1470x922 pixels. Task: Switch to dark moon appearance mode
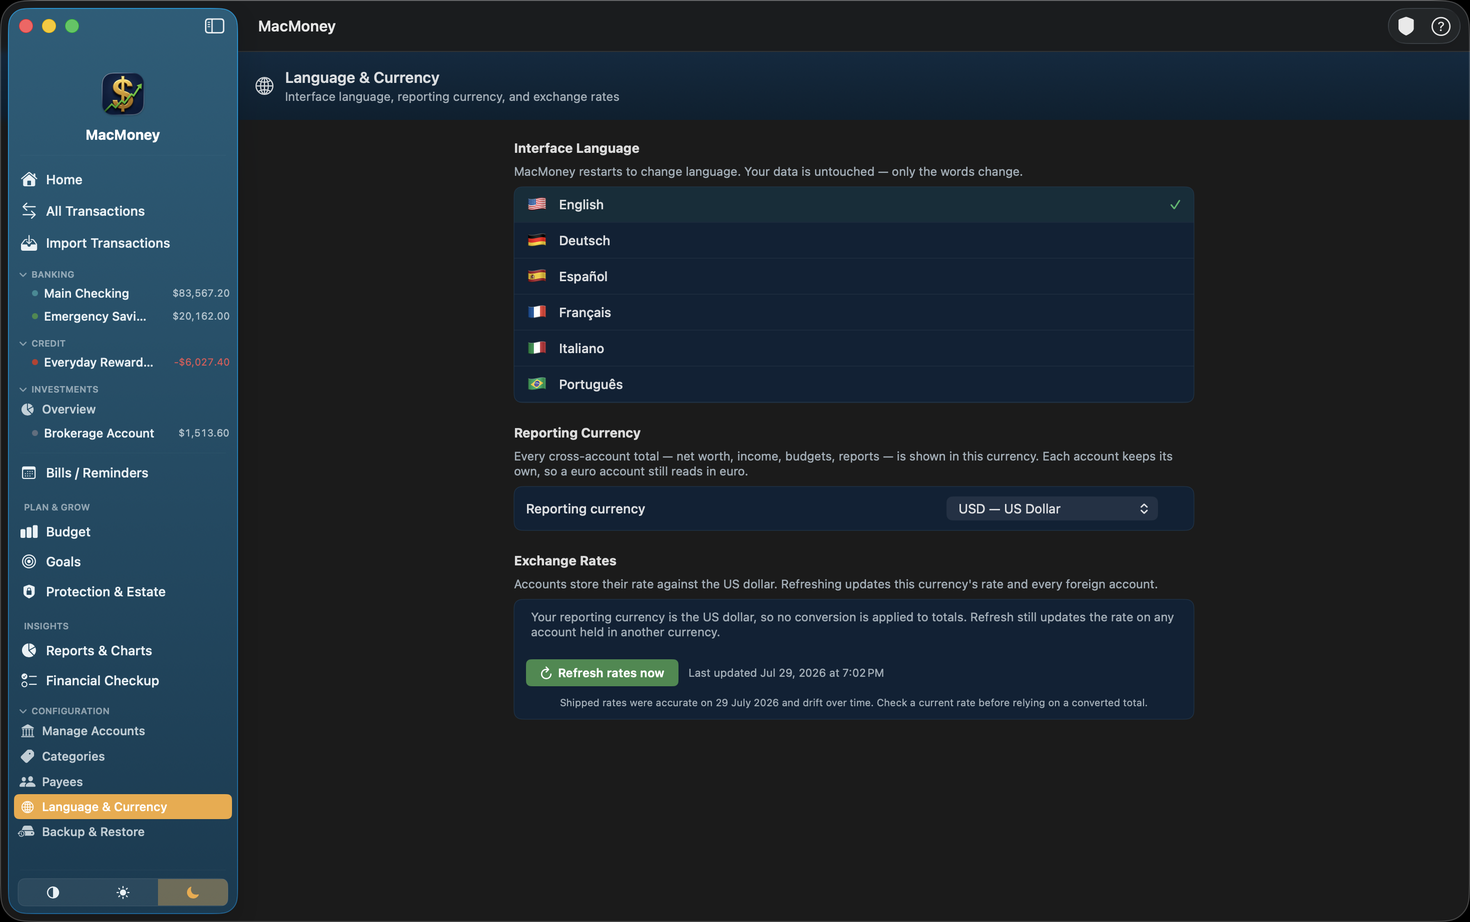193,892
